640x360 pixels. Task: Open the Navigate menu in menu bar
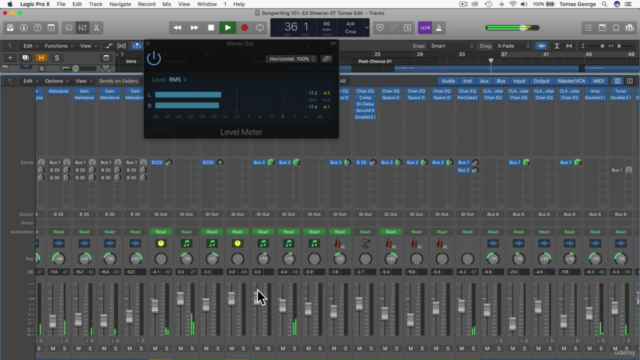coord(120,4)
